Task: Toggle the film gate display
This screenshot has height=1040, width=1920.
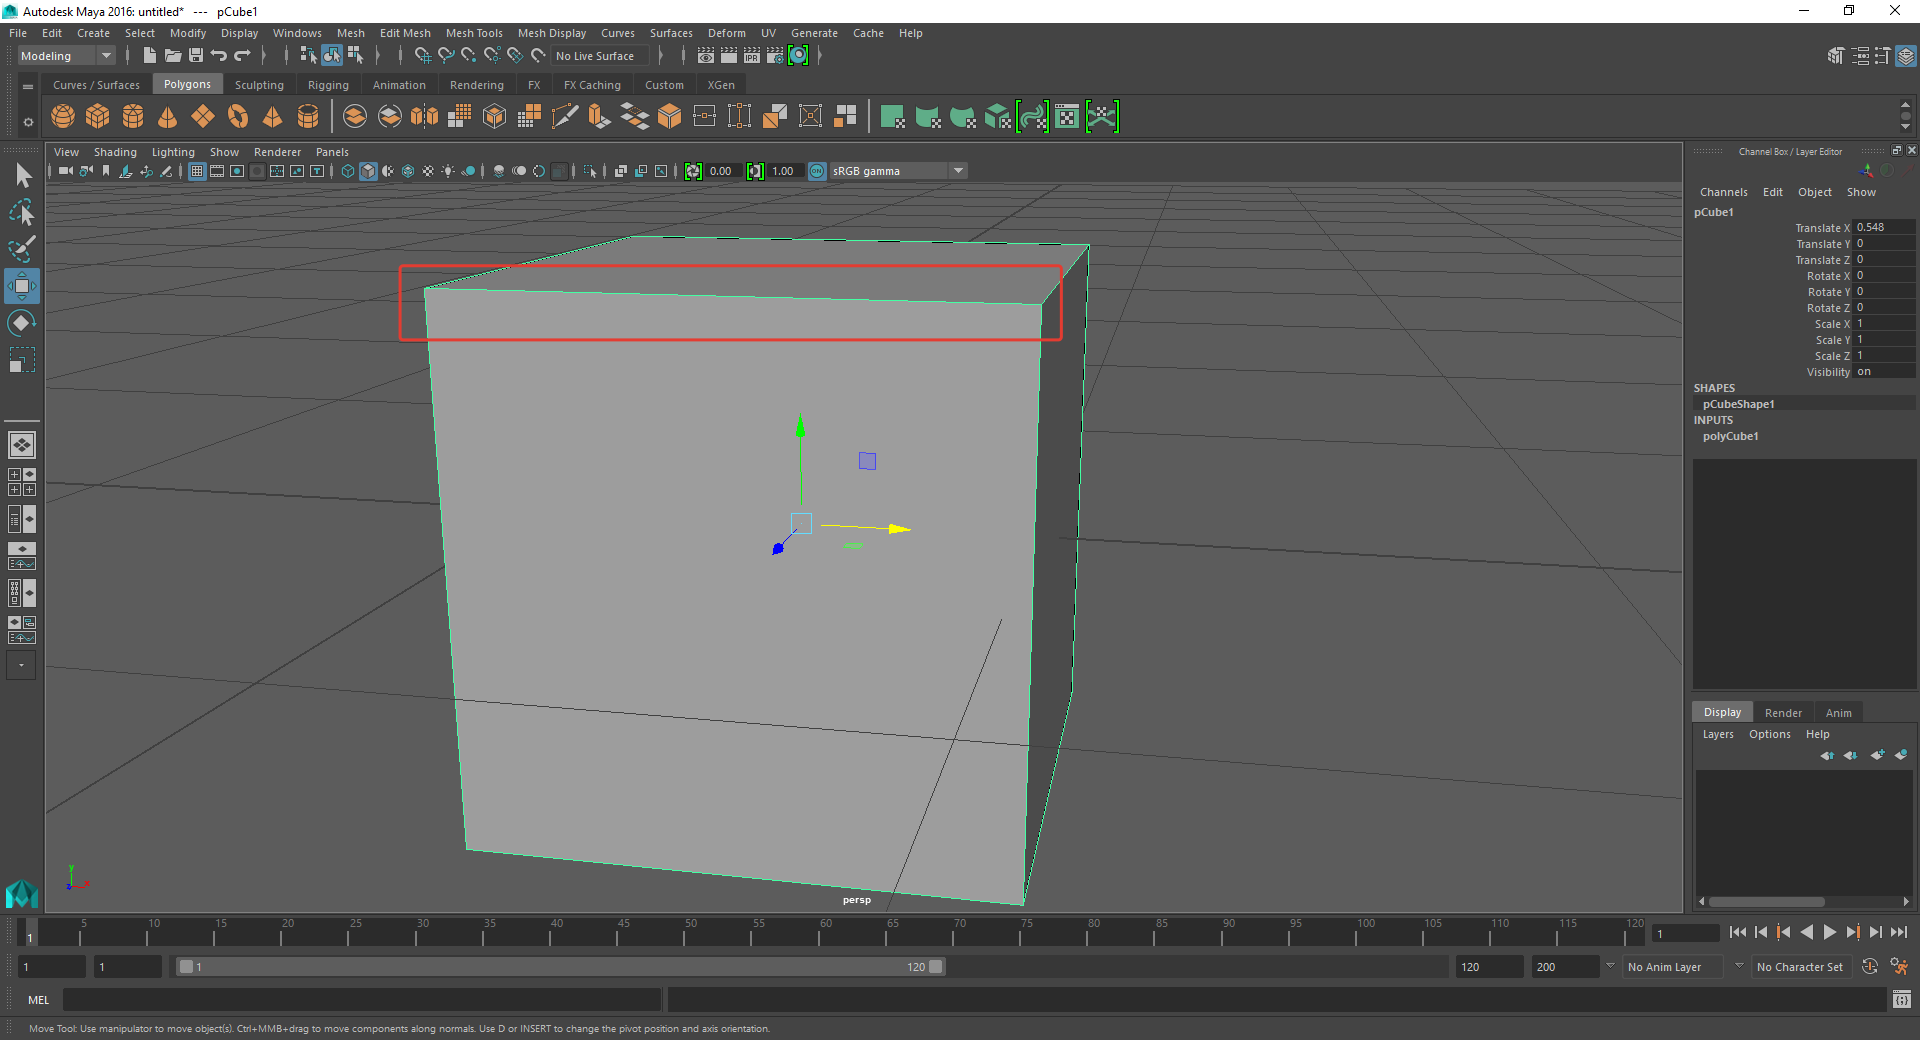Action: pos(217,171)
